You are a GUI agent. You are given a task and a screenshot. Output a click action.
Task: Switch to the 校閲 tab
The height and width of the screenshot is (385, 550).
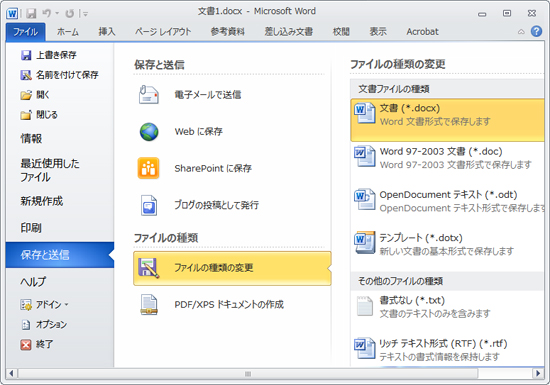click(x=341, y=32)
